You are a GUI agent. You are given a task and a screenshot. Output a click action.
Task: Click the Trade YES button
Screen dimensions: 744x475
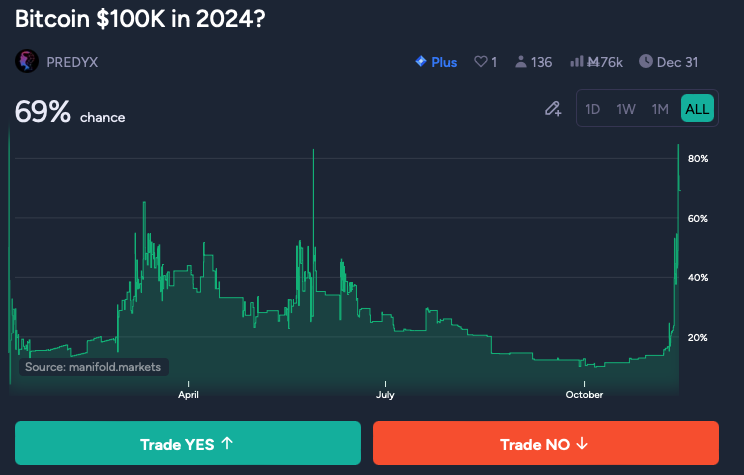coord(188,443)
